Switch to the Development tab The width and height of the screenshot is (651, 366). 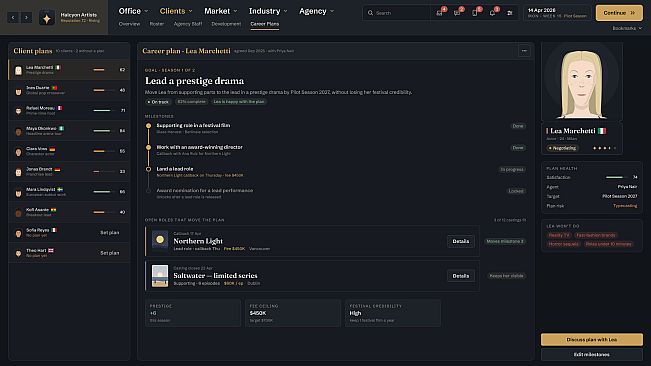[x=226, y=24]
